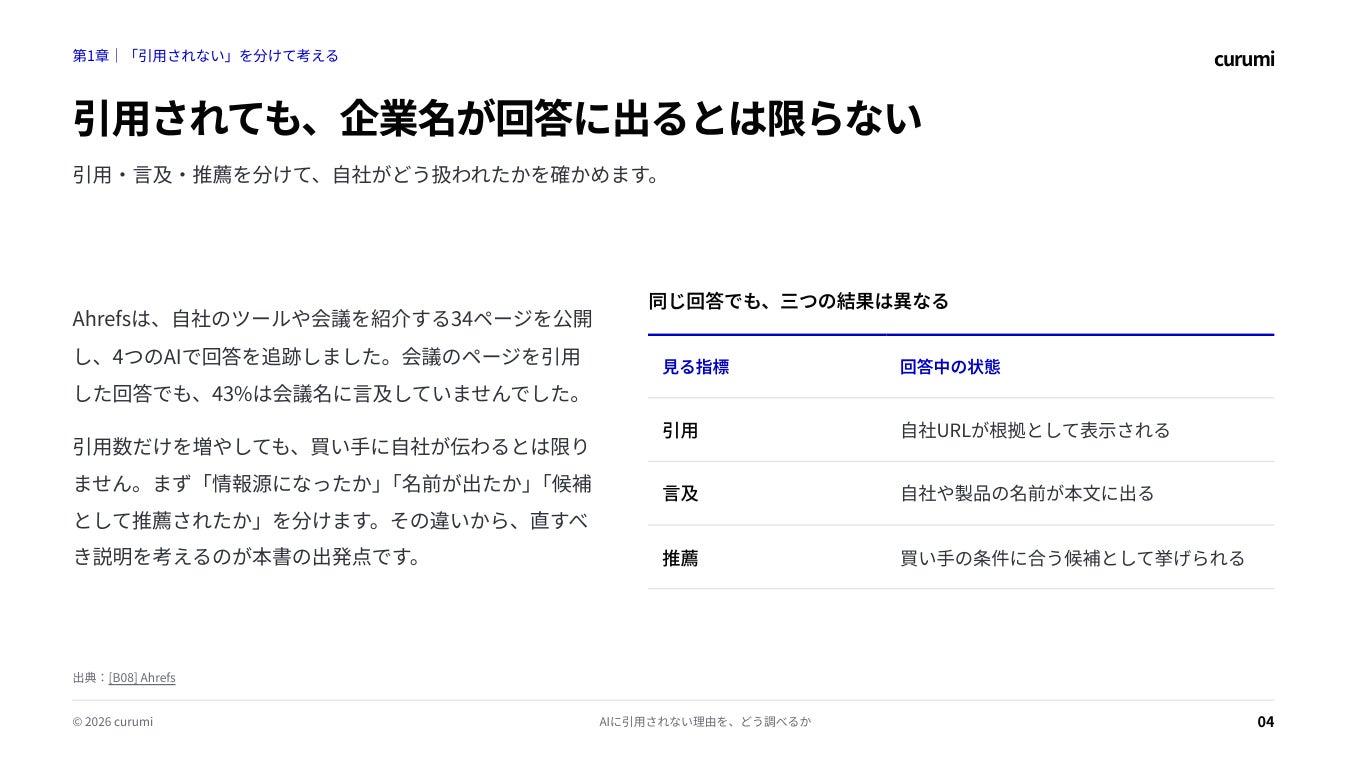This screenshot has height=757, width=1348.
Task: Click the paragraph beginning with 引用数だけを増やしても
Action: click(x=332, y=502)
